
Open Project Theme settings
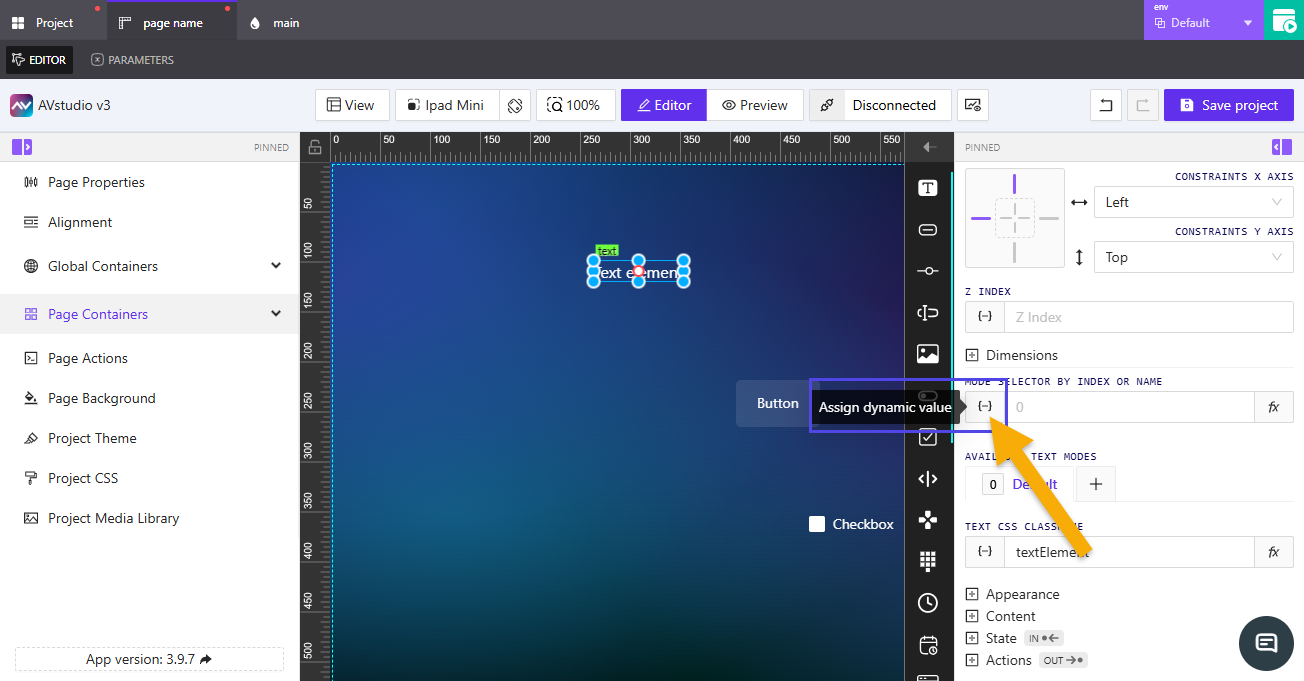(92, 438)
